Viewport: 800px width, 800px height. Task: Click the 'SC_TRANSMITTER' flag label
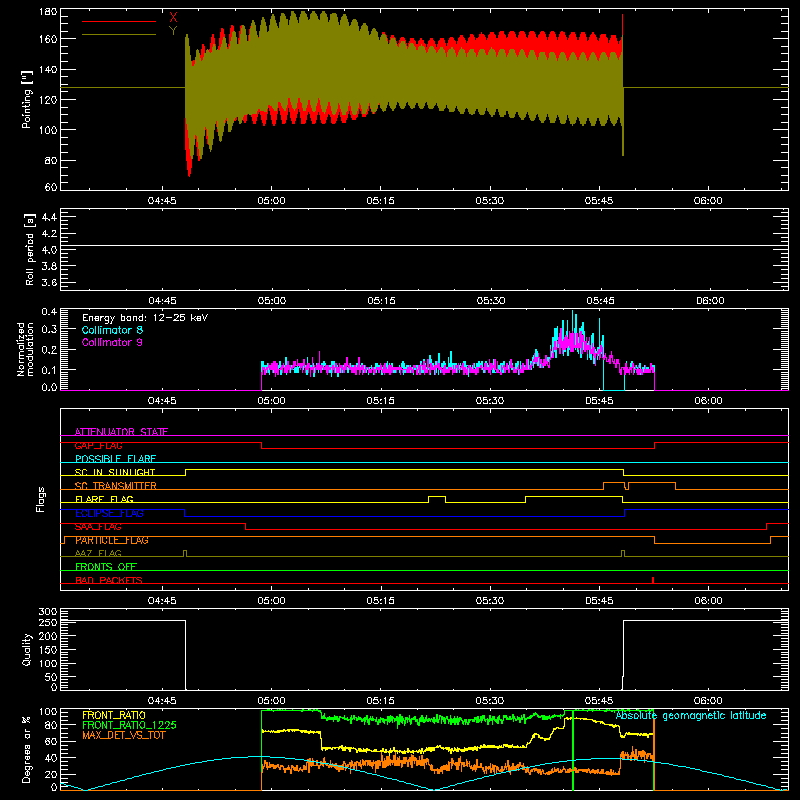(116, 486)
